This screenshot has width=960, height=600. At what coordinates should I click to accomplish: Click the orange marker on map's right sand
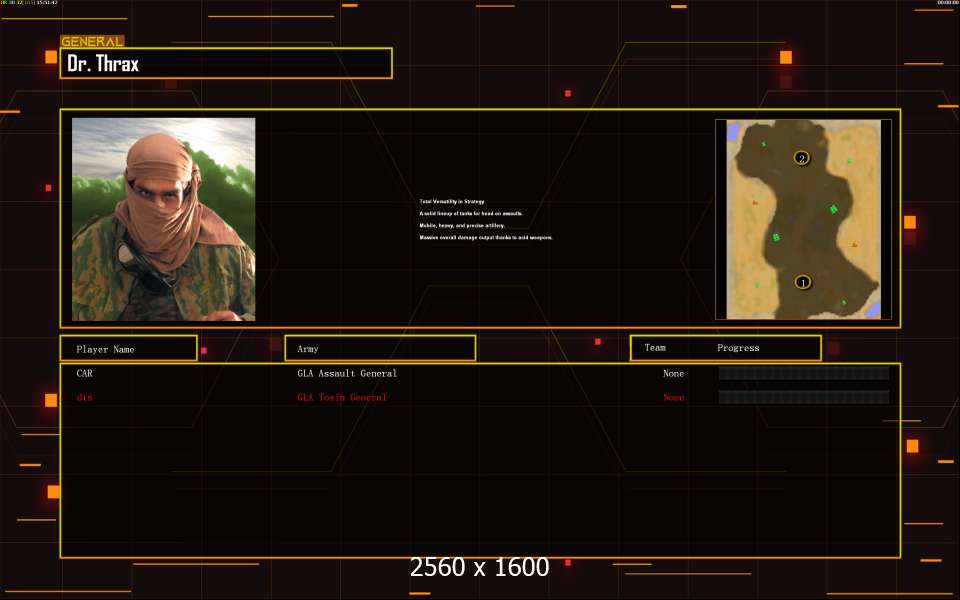854,245
